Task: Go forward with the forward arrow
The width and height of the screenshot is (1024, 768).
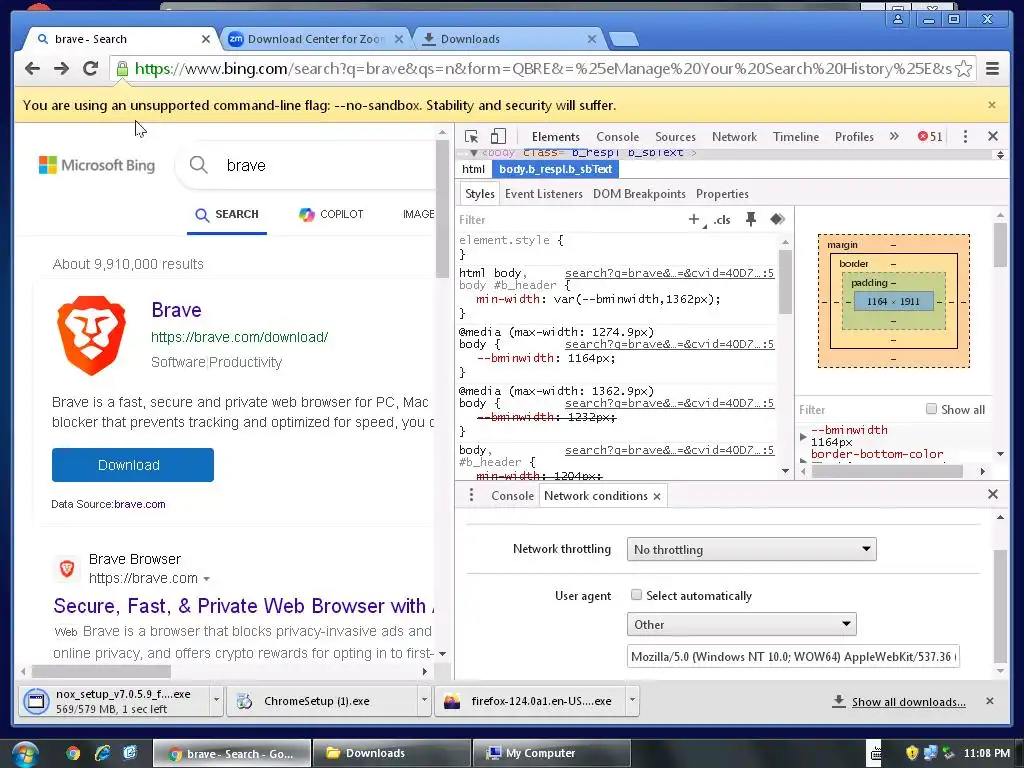Action: 61,68
